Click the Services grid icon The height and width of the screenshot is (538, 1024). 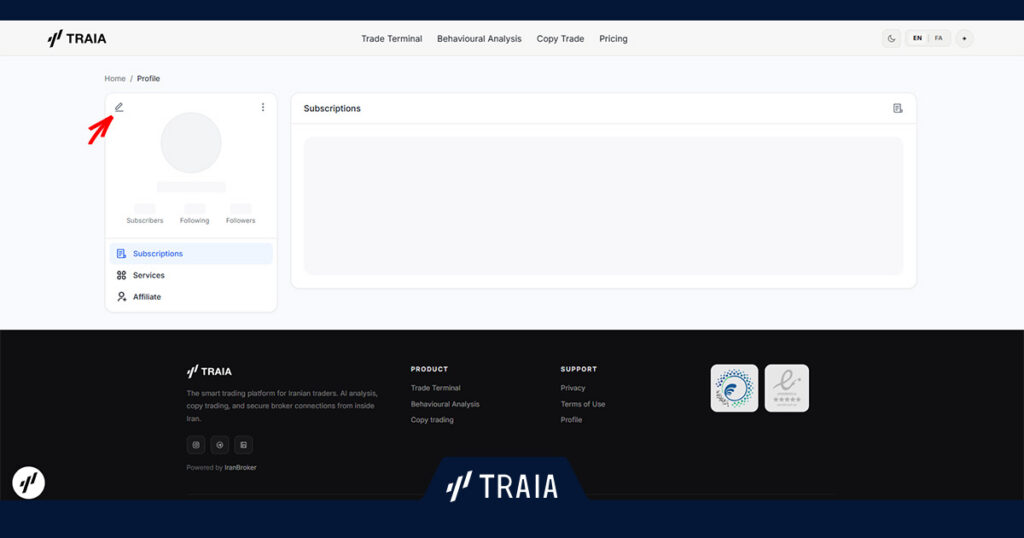point(121,276)
